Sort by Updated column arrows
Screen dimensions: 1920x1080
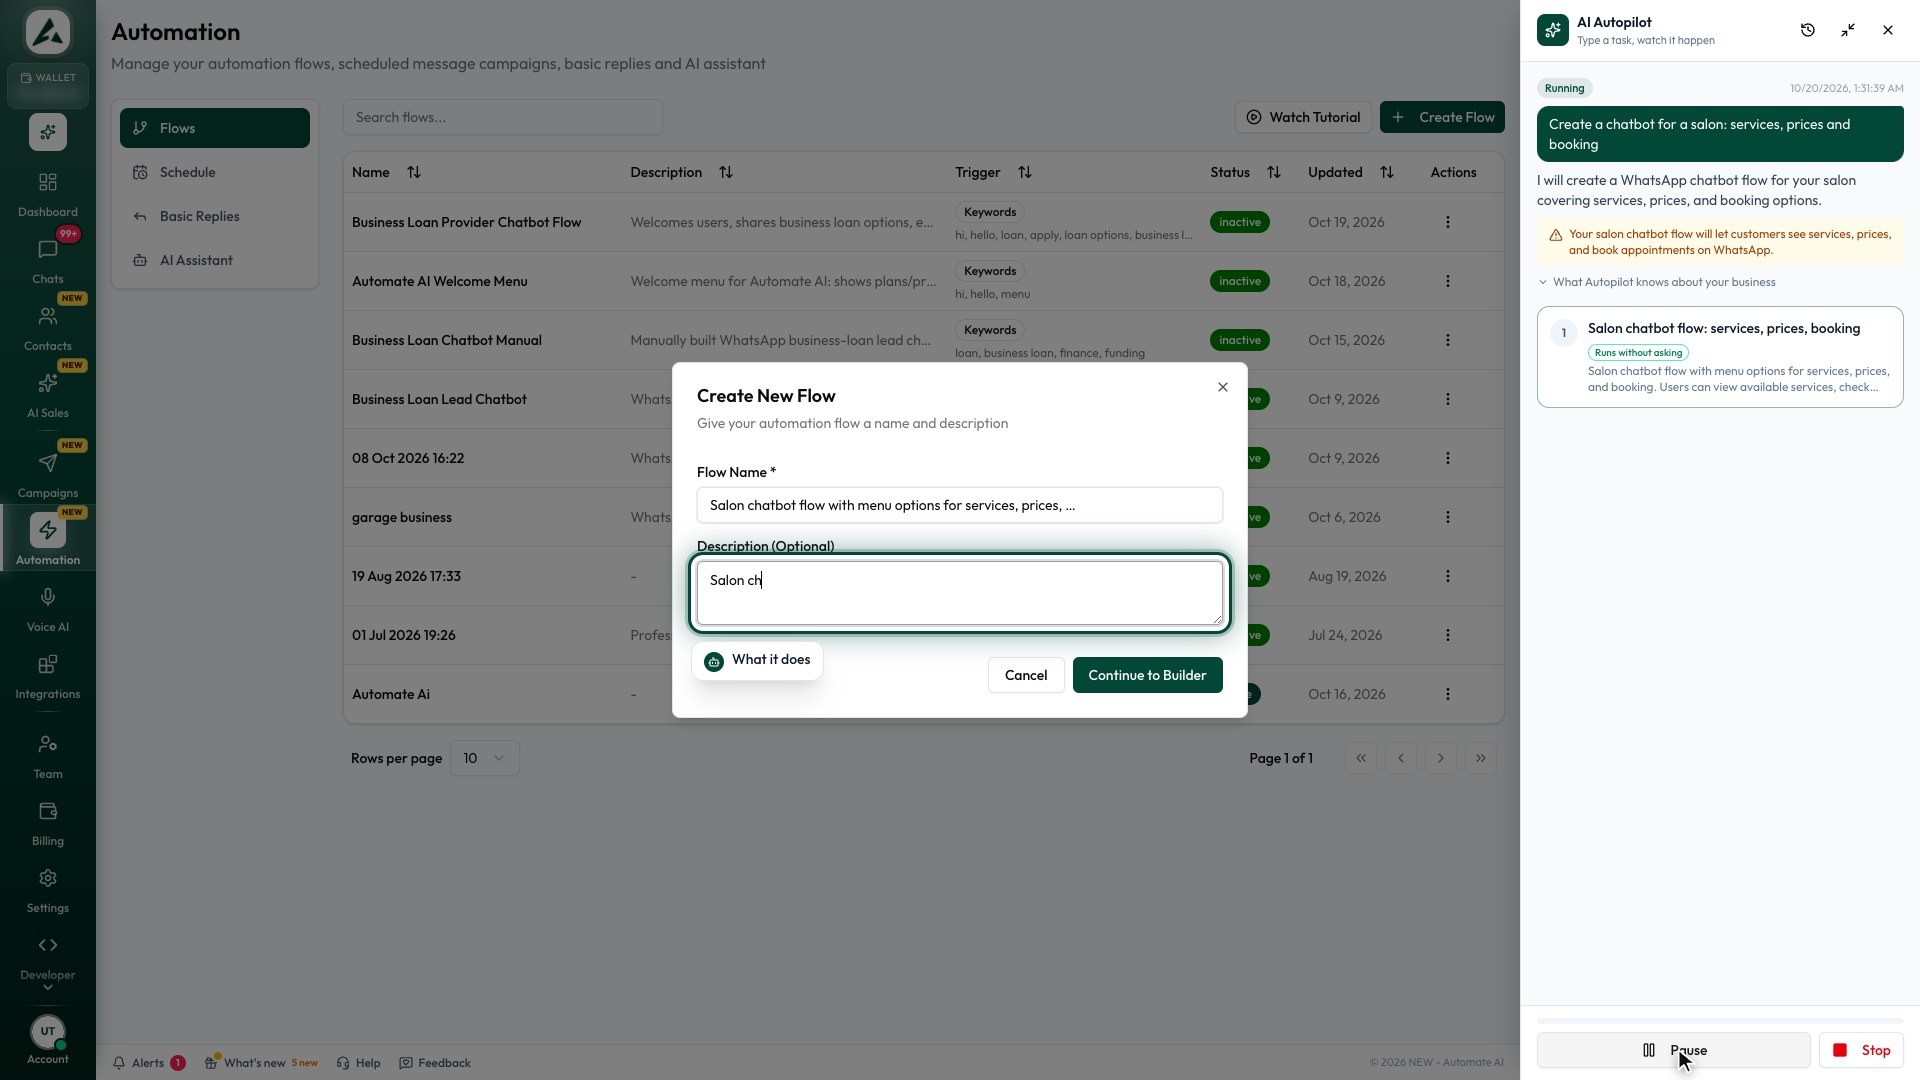point(1386,172)
